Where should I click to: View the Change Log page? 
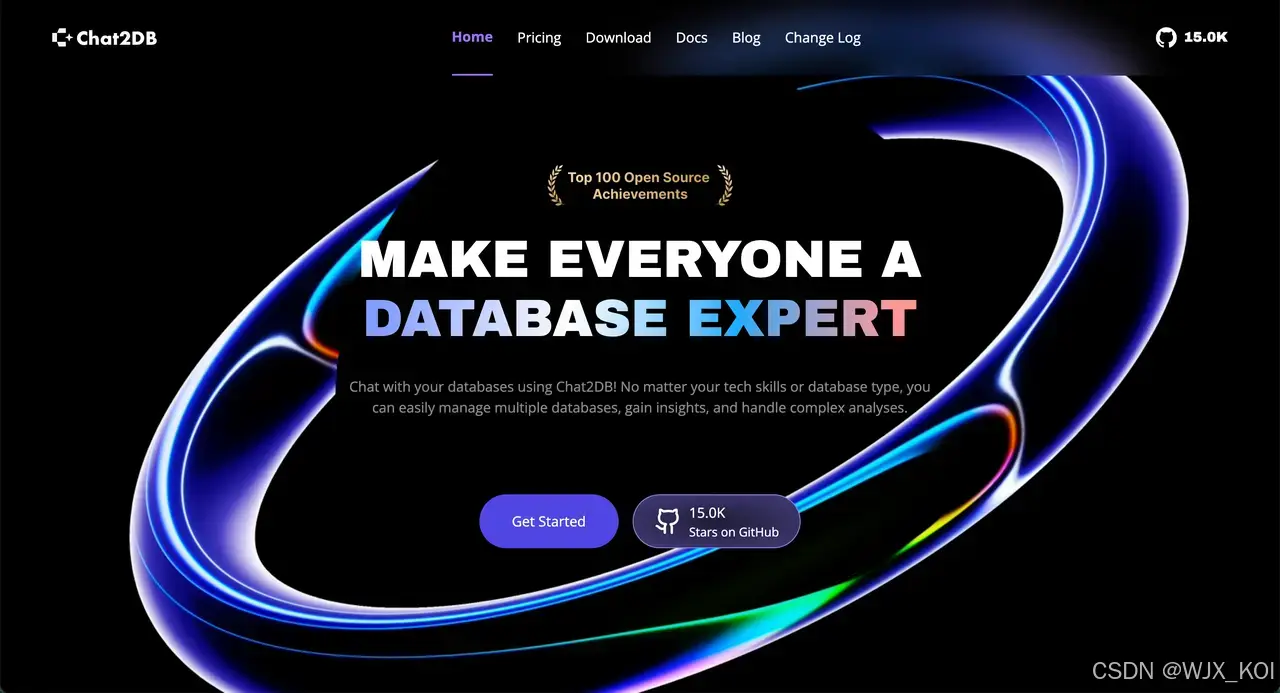tap(822, 38)
